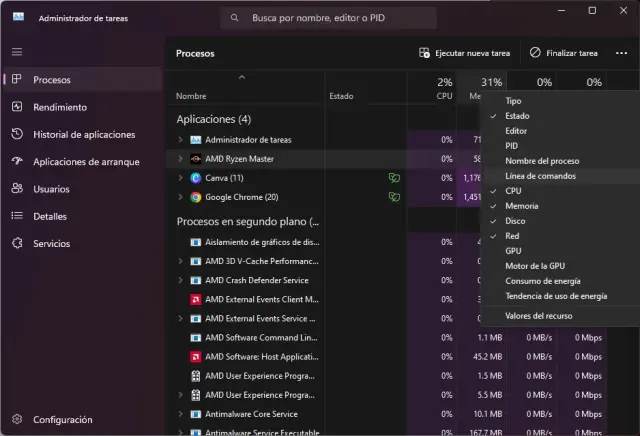
Task: Disable the Disco column in menu
Action: click(x=515, y=221)
